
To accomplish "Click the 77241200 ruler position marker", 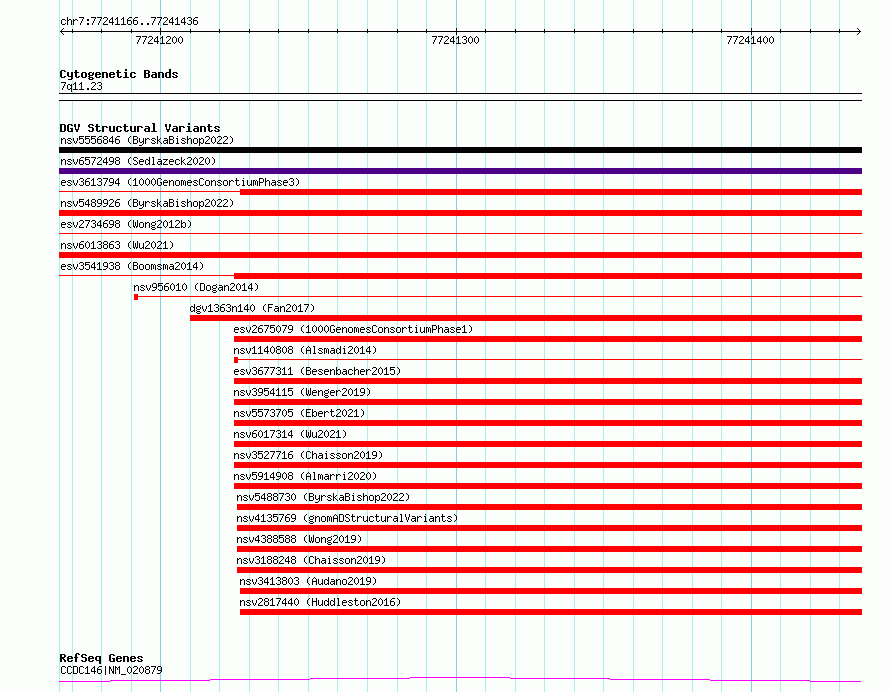I will click(159, 40).
